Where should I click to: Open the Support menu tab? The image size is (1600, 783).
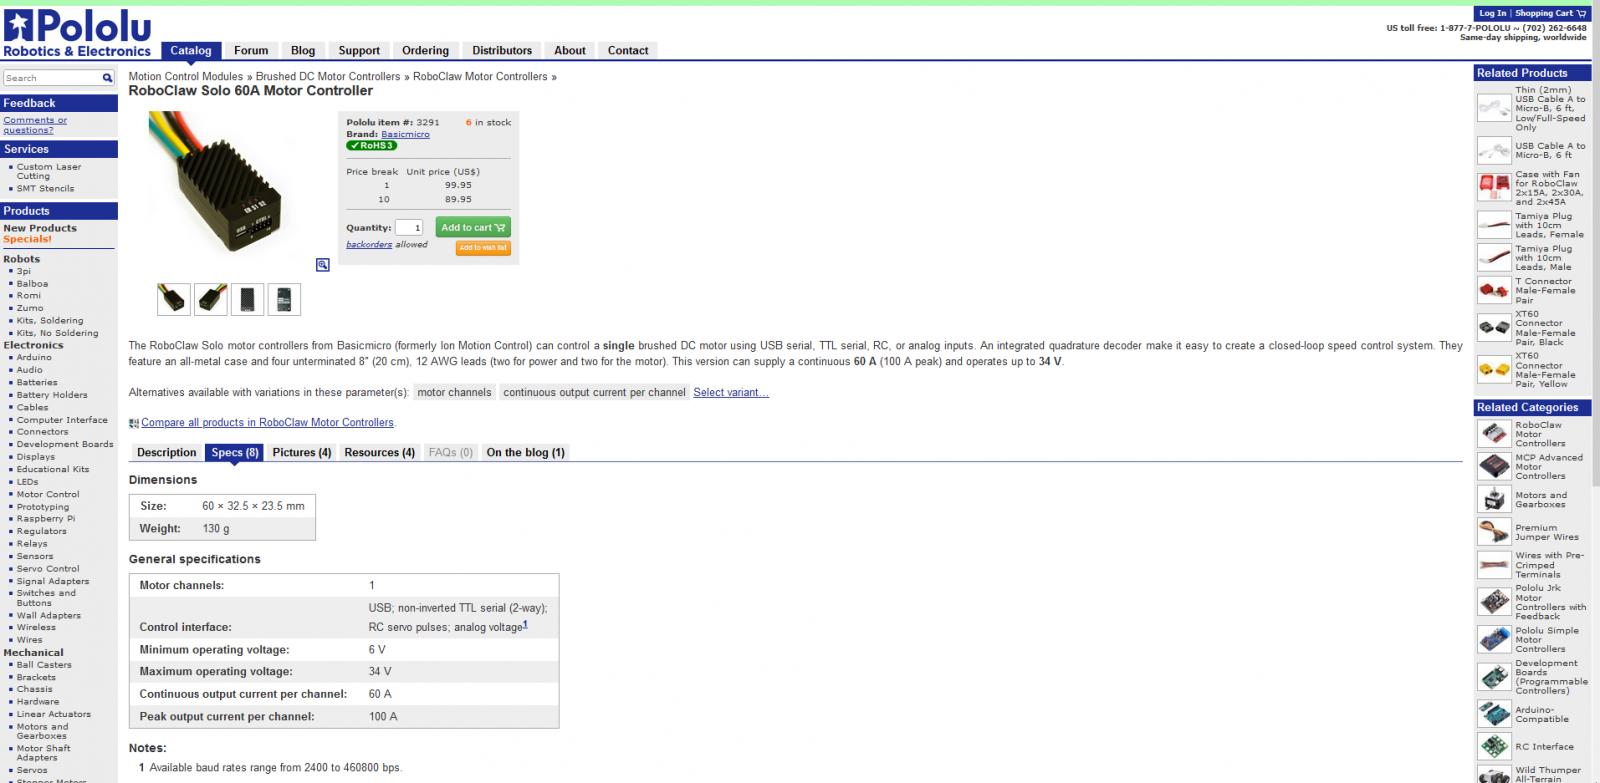pos(359,50)
